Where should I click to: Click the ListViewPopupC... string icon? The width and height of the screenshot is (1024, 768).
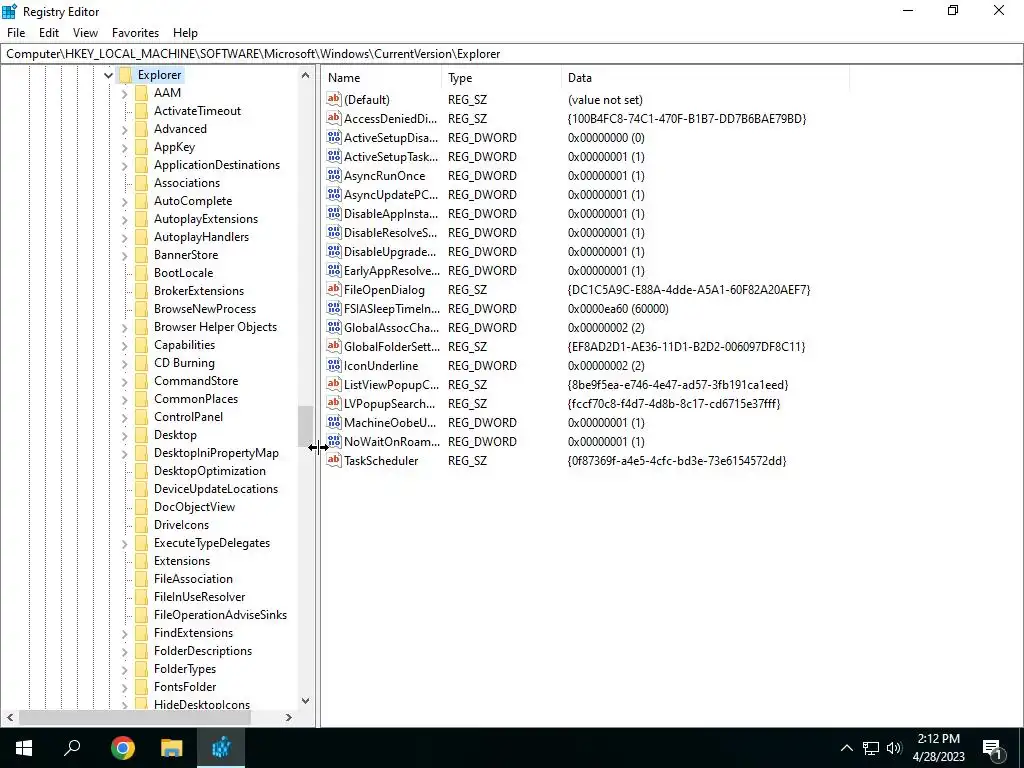334,384
